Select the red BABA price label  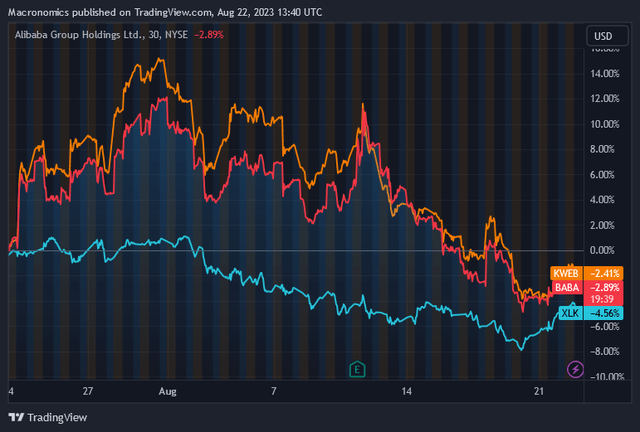point(567,287)
